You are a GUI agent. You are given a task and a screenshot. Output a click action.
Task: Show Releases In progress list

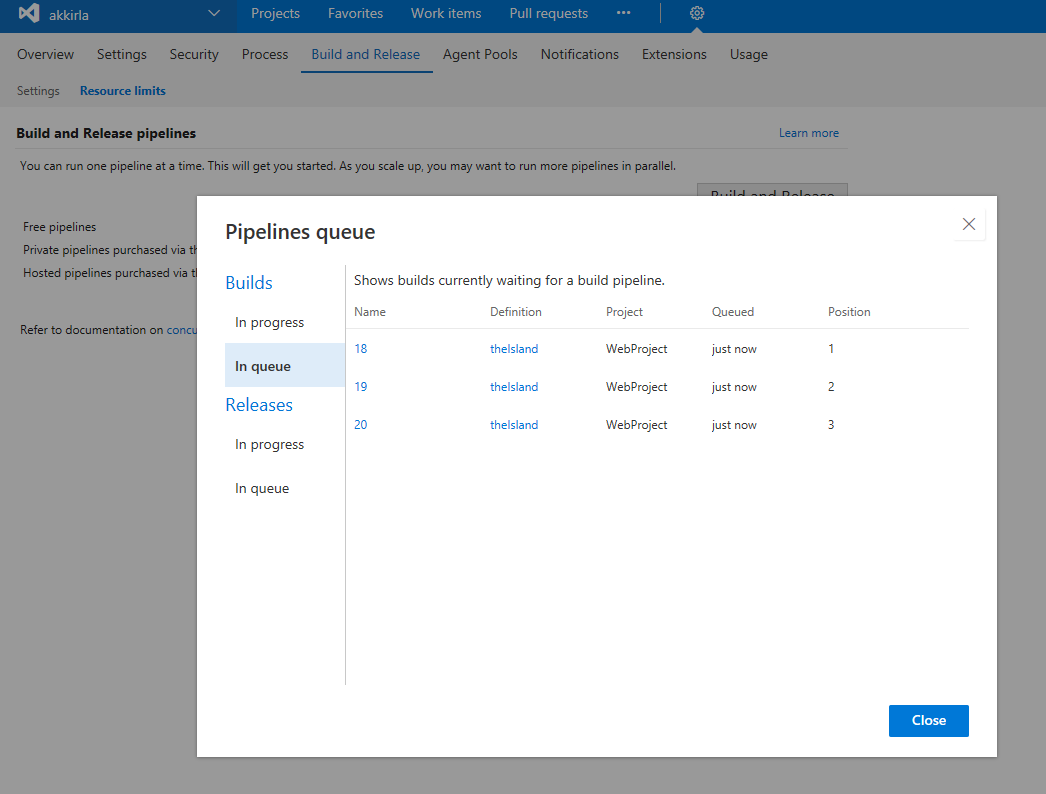[x=270, y=444]
